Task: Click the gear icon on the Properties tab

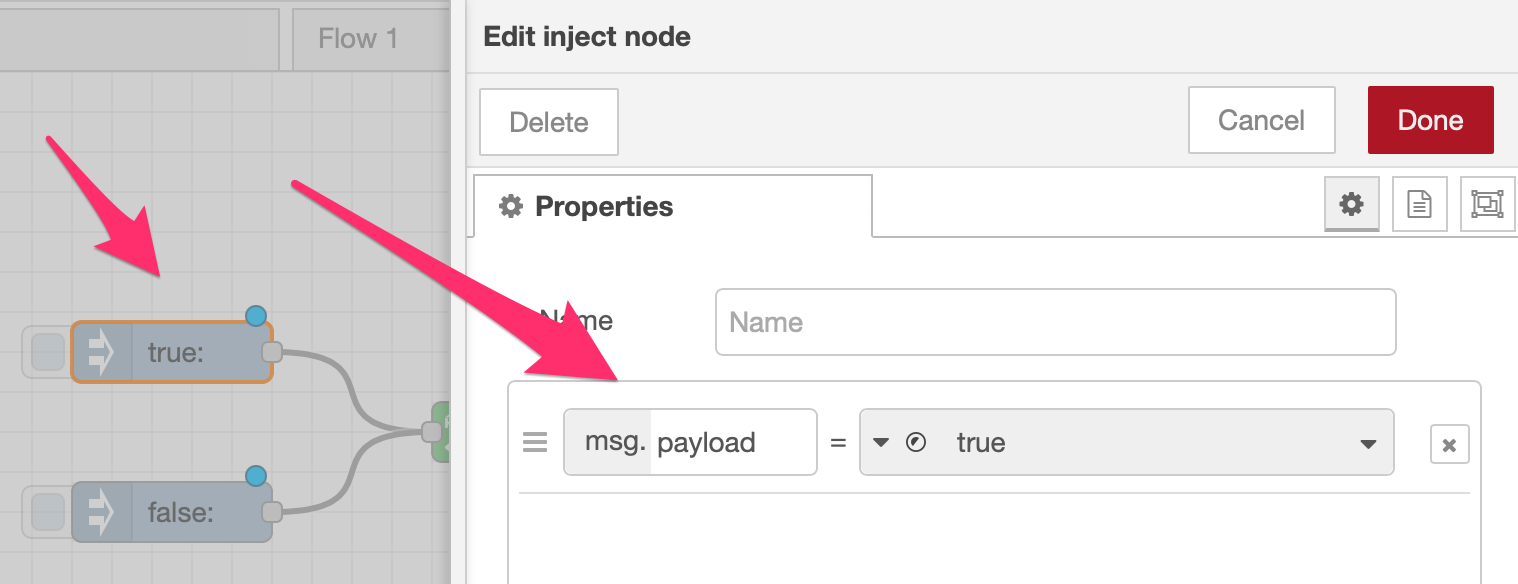Action: click(x=1352, y=204)
